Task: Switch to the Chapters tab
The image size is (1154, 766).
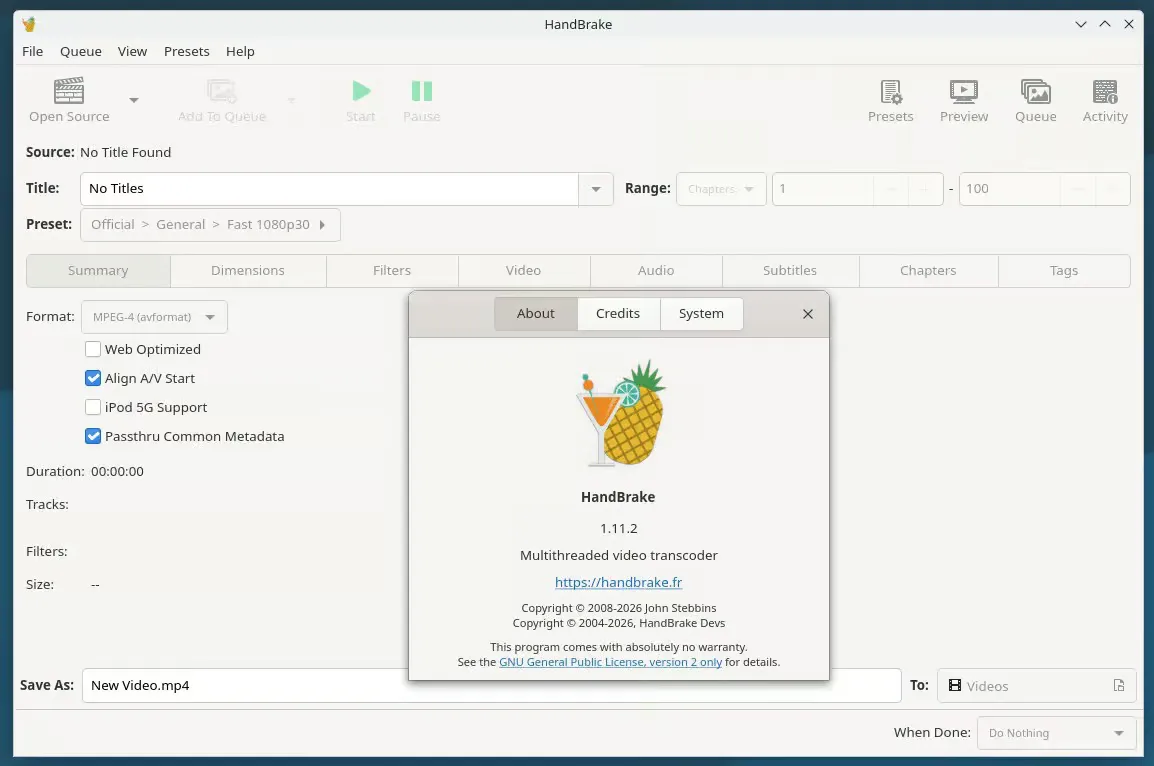Action: point(928,271)
